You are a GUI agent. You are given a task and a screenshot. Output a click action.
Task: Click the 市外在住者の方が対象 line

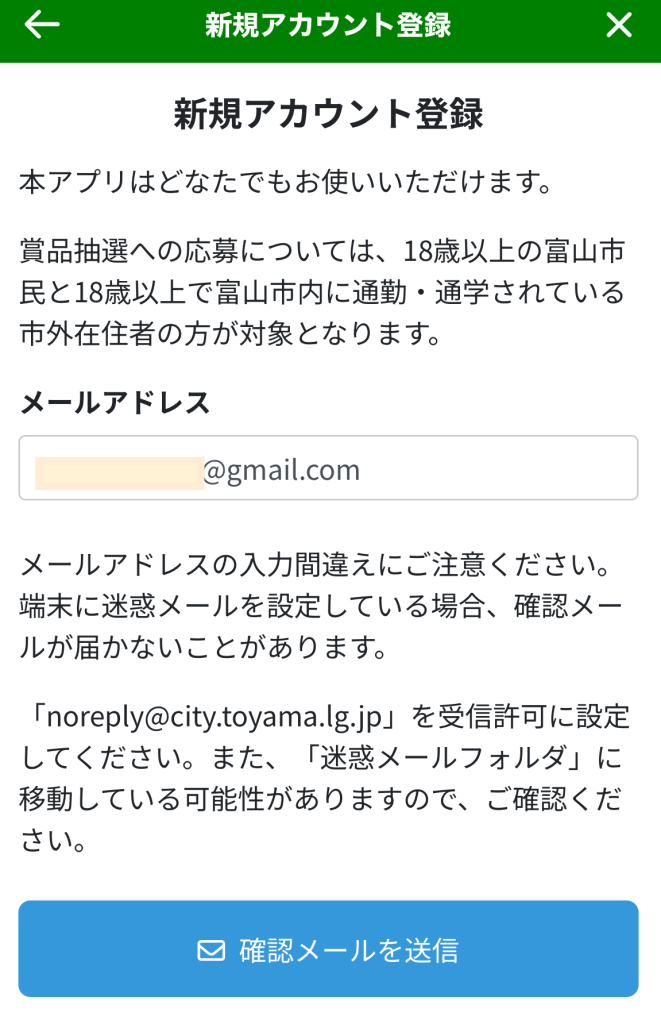pyautogui.click(x=230, y=334)
